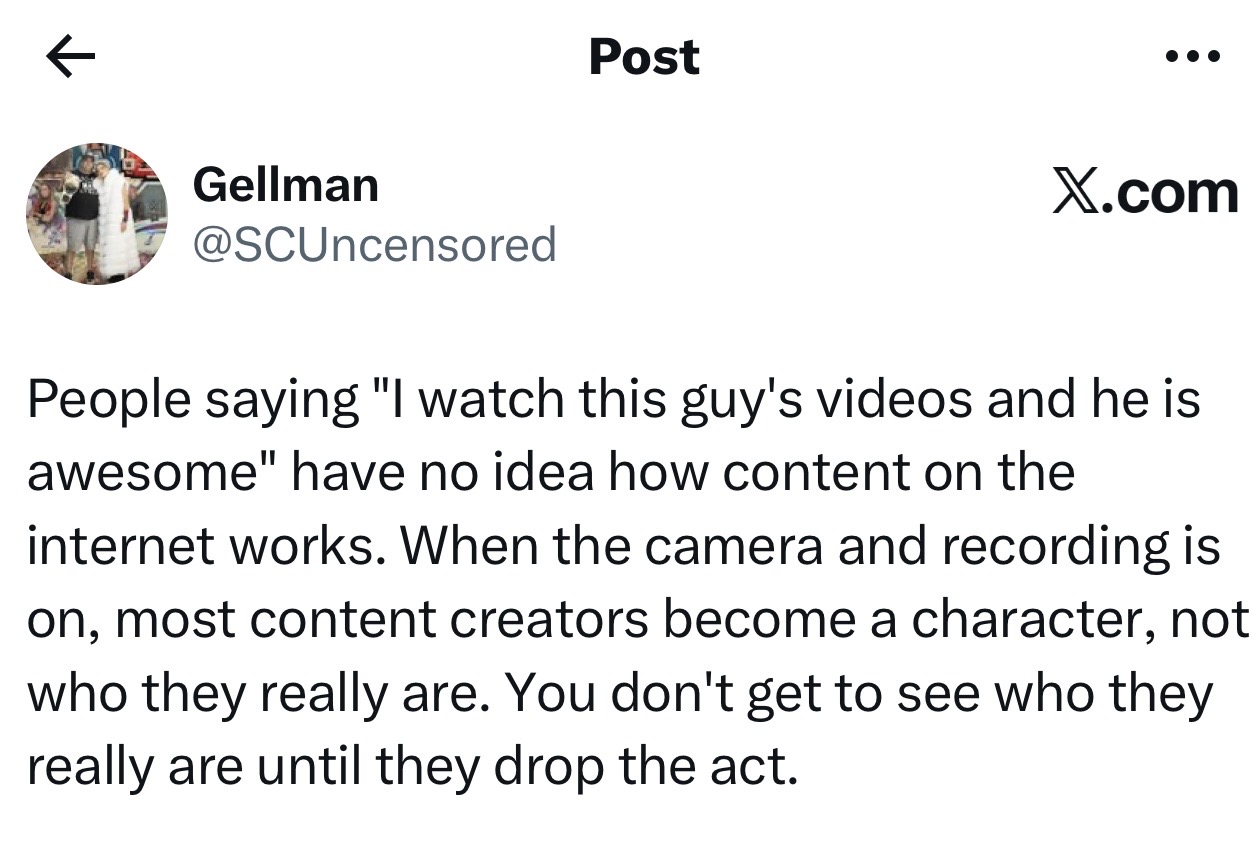Click the X branding in the corner
The height and width of the screenshot is (850, 1253).
1143,192
